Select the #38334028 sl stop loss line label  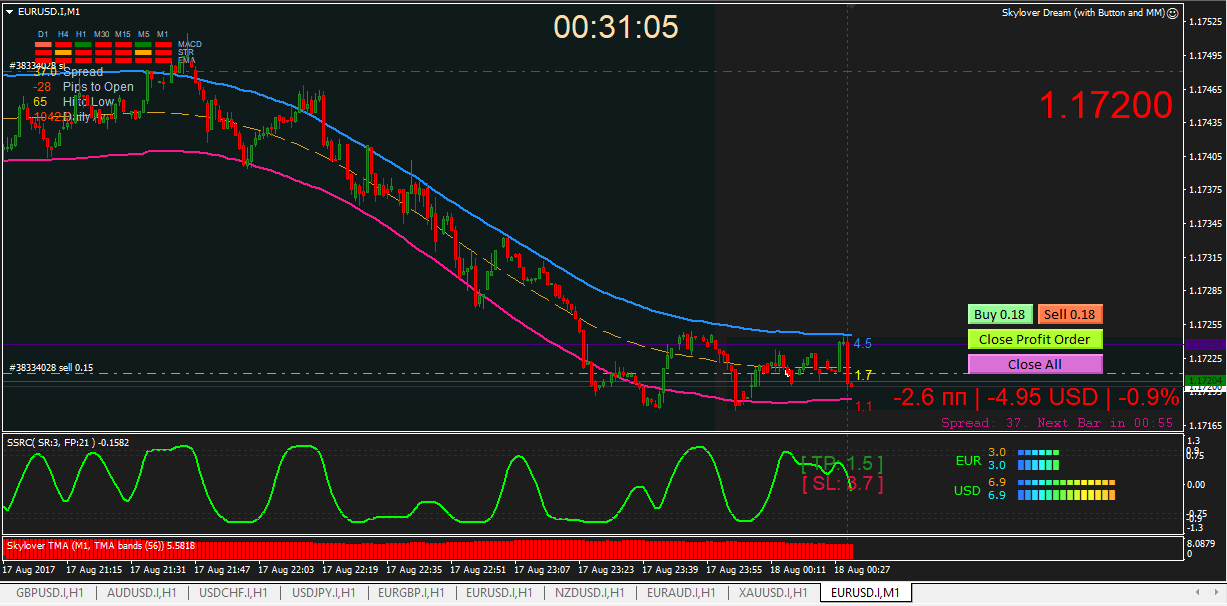(38, 66)
